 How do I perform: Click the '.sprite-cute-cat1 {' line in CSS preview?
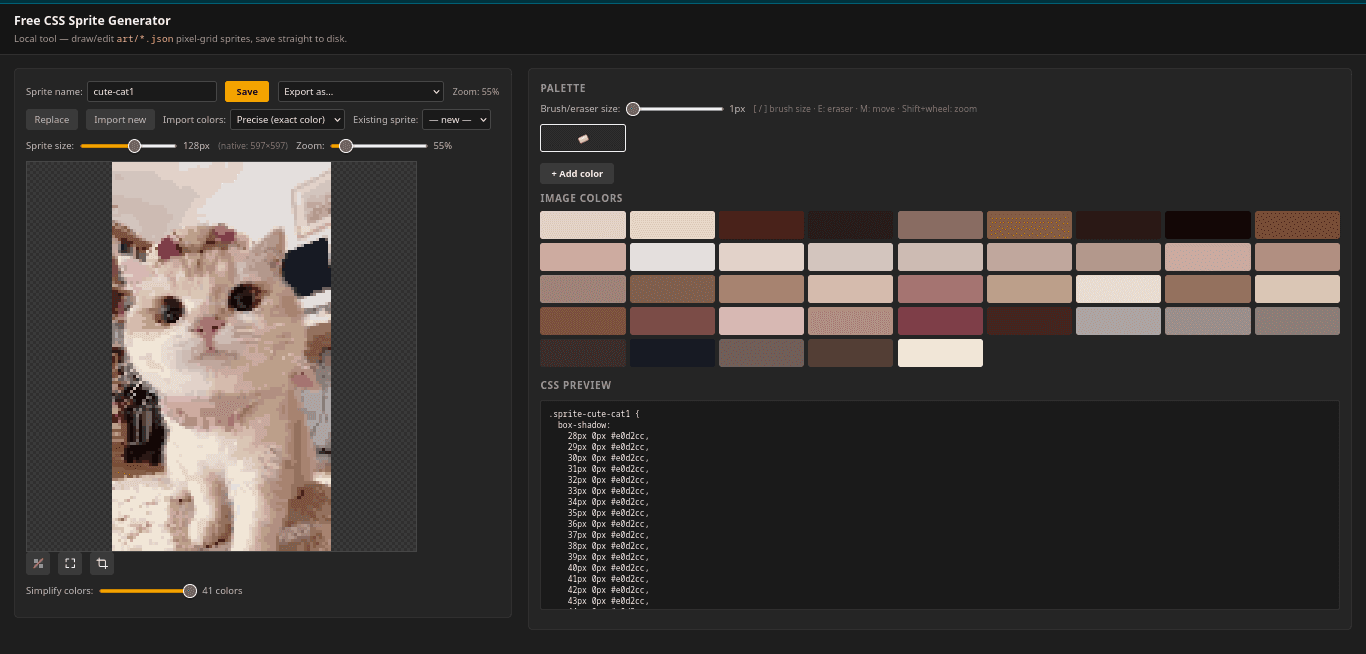[x=595, y=414]
